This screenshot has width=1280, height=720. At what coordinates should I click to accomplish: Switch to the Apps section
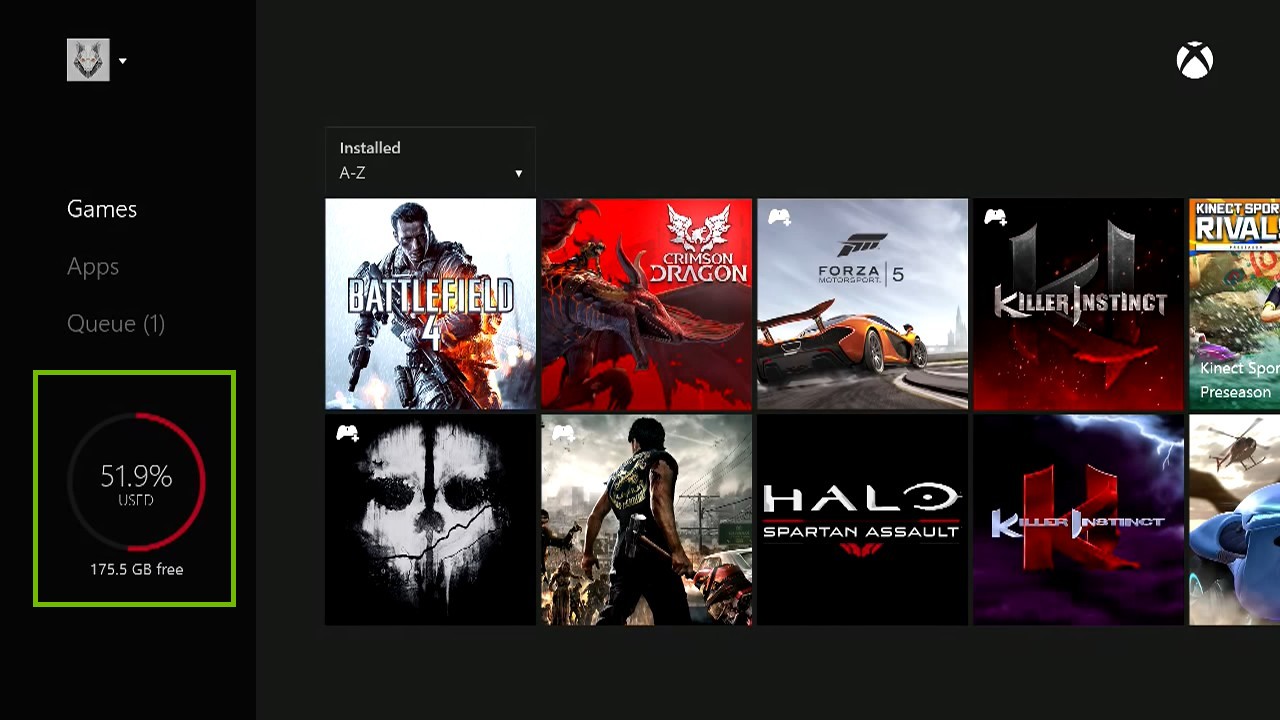[x=93, y=266]
